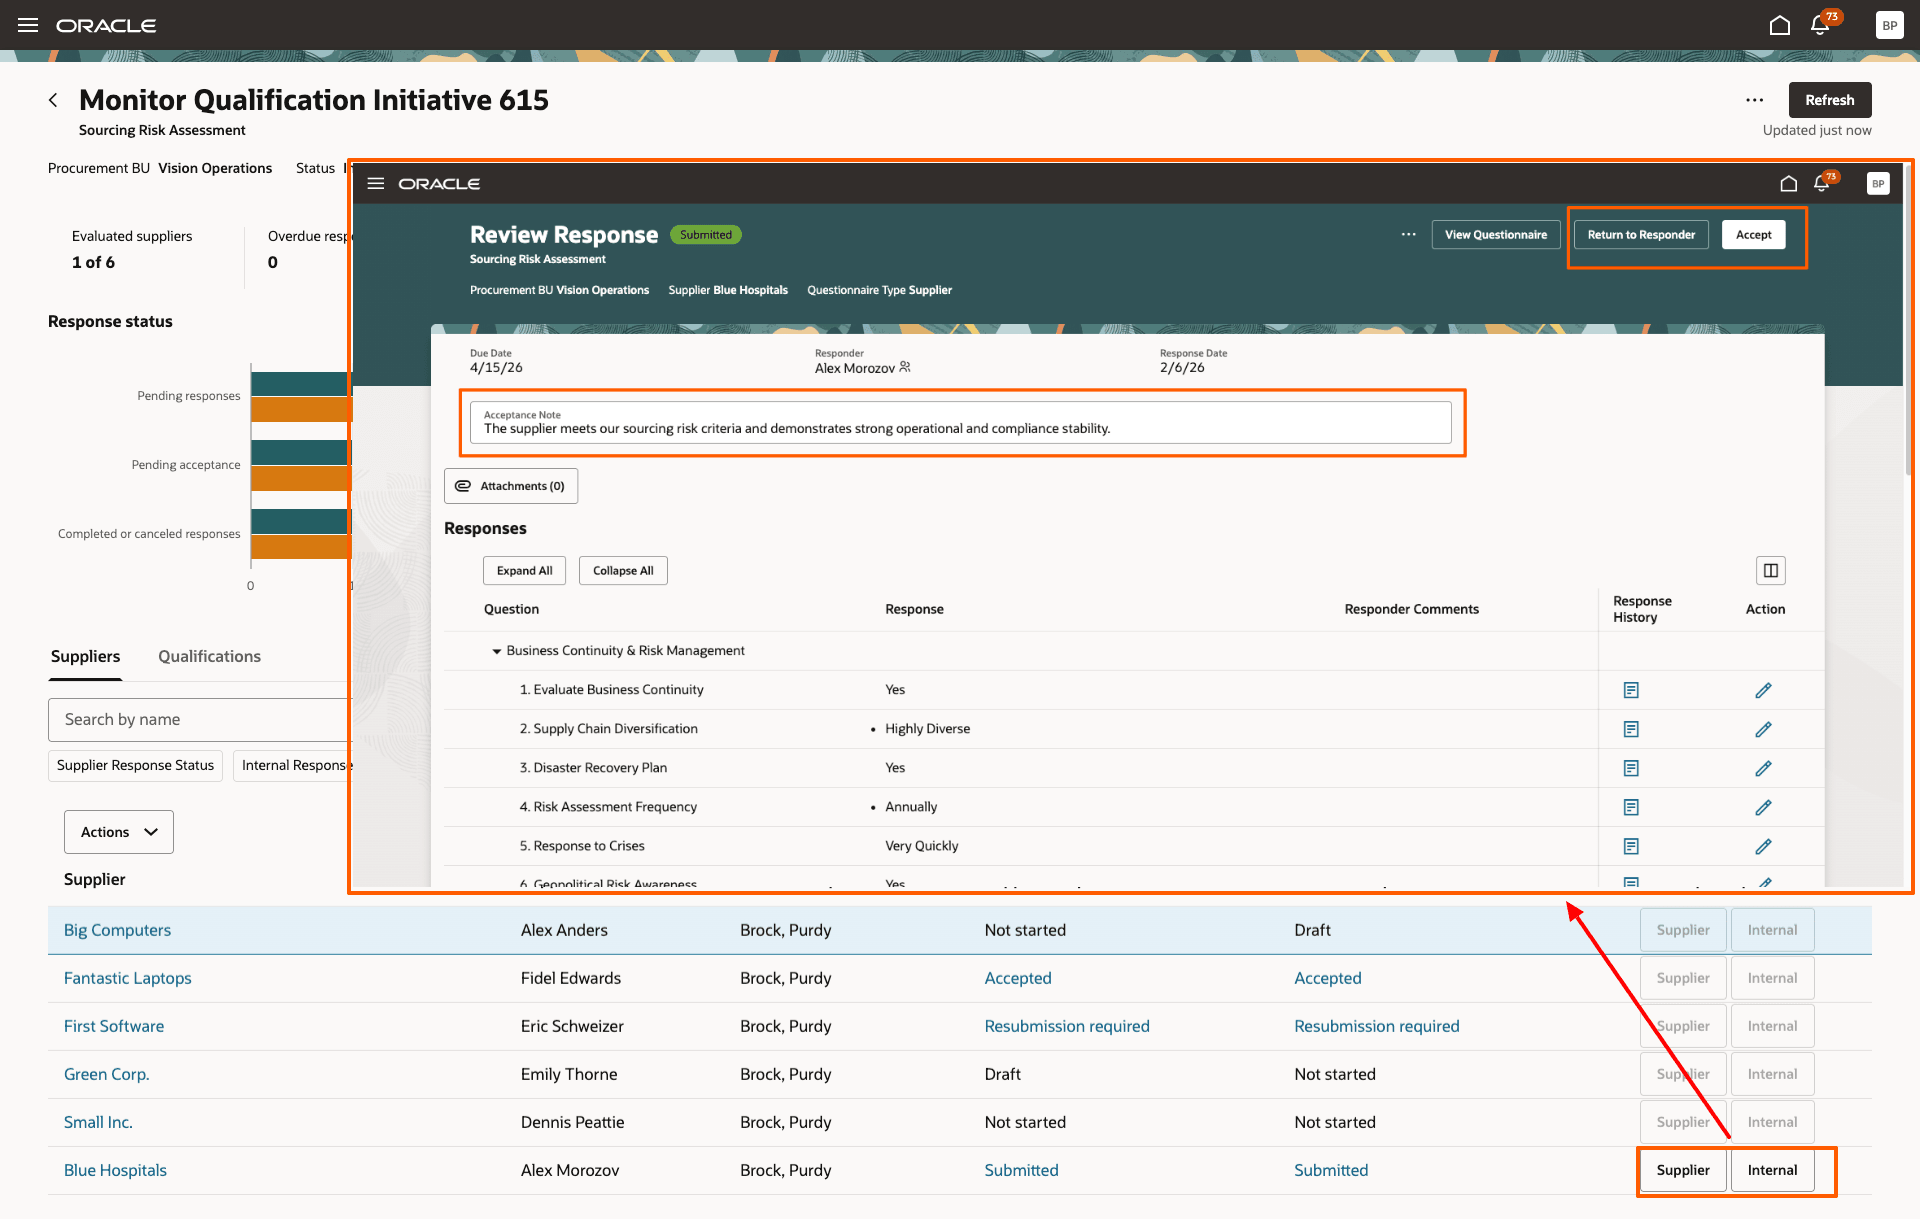Open the more actions ellipsis near Refresh

pos(1754,100)
